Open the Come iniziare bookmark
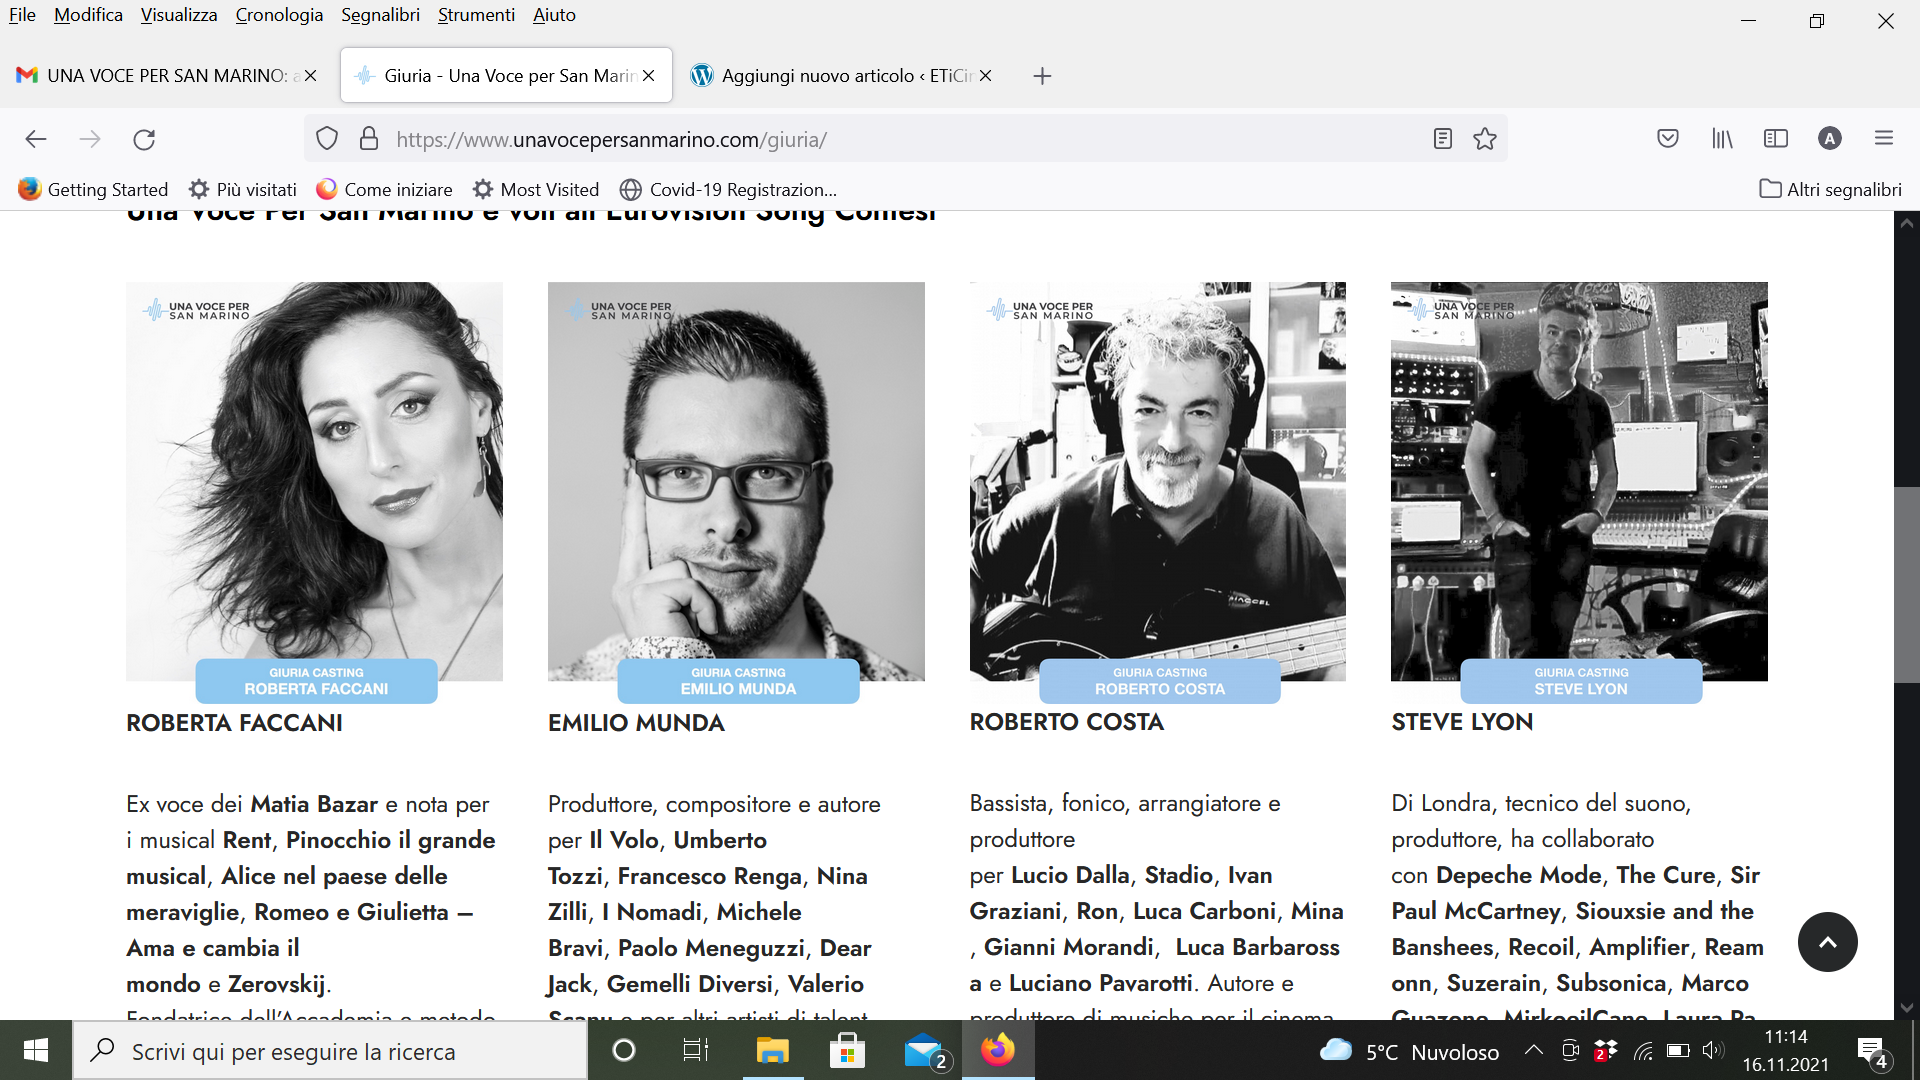Image resolution: width=1920 pixels, height=1080 pixels. [x=384, y=189]
